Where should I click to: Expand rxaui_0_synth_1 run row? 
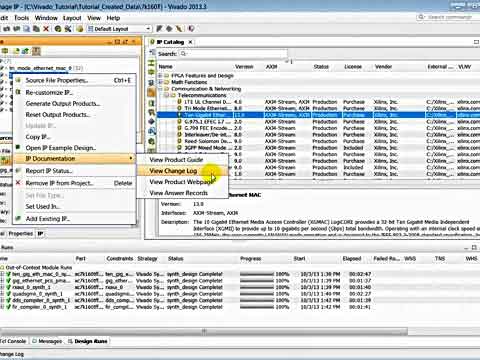(2, 287)
